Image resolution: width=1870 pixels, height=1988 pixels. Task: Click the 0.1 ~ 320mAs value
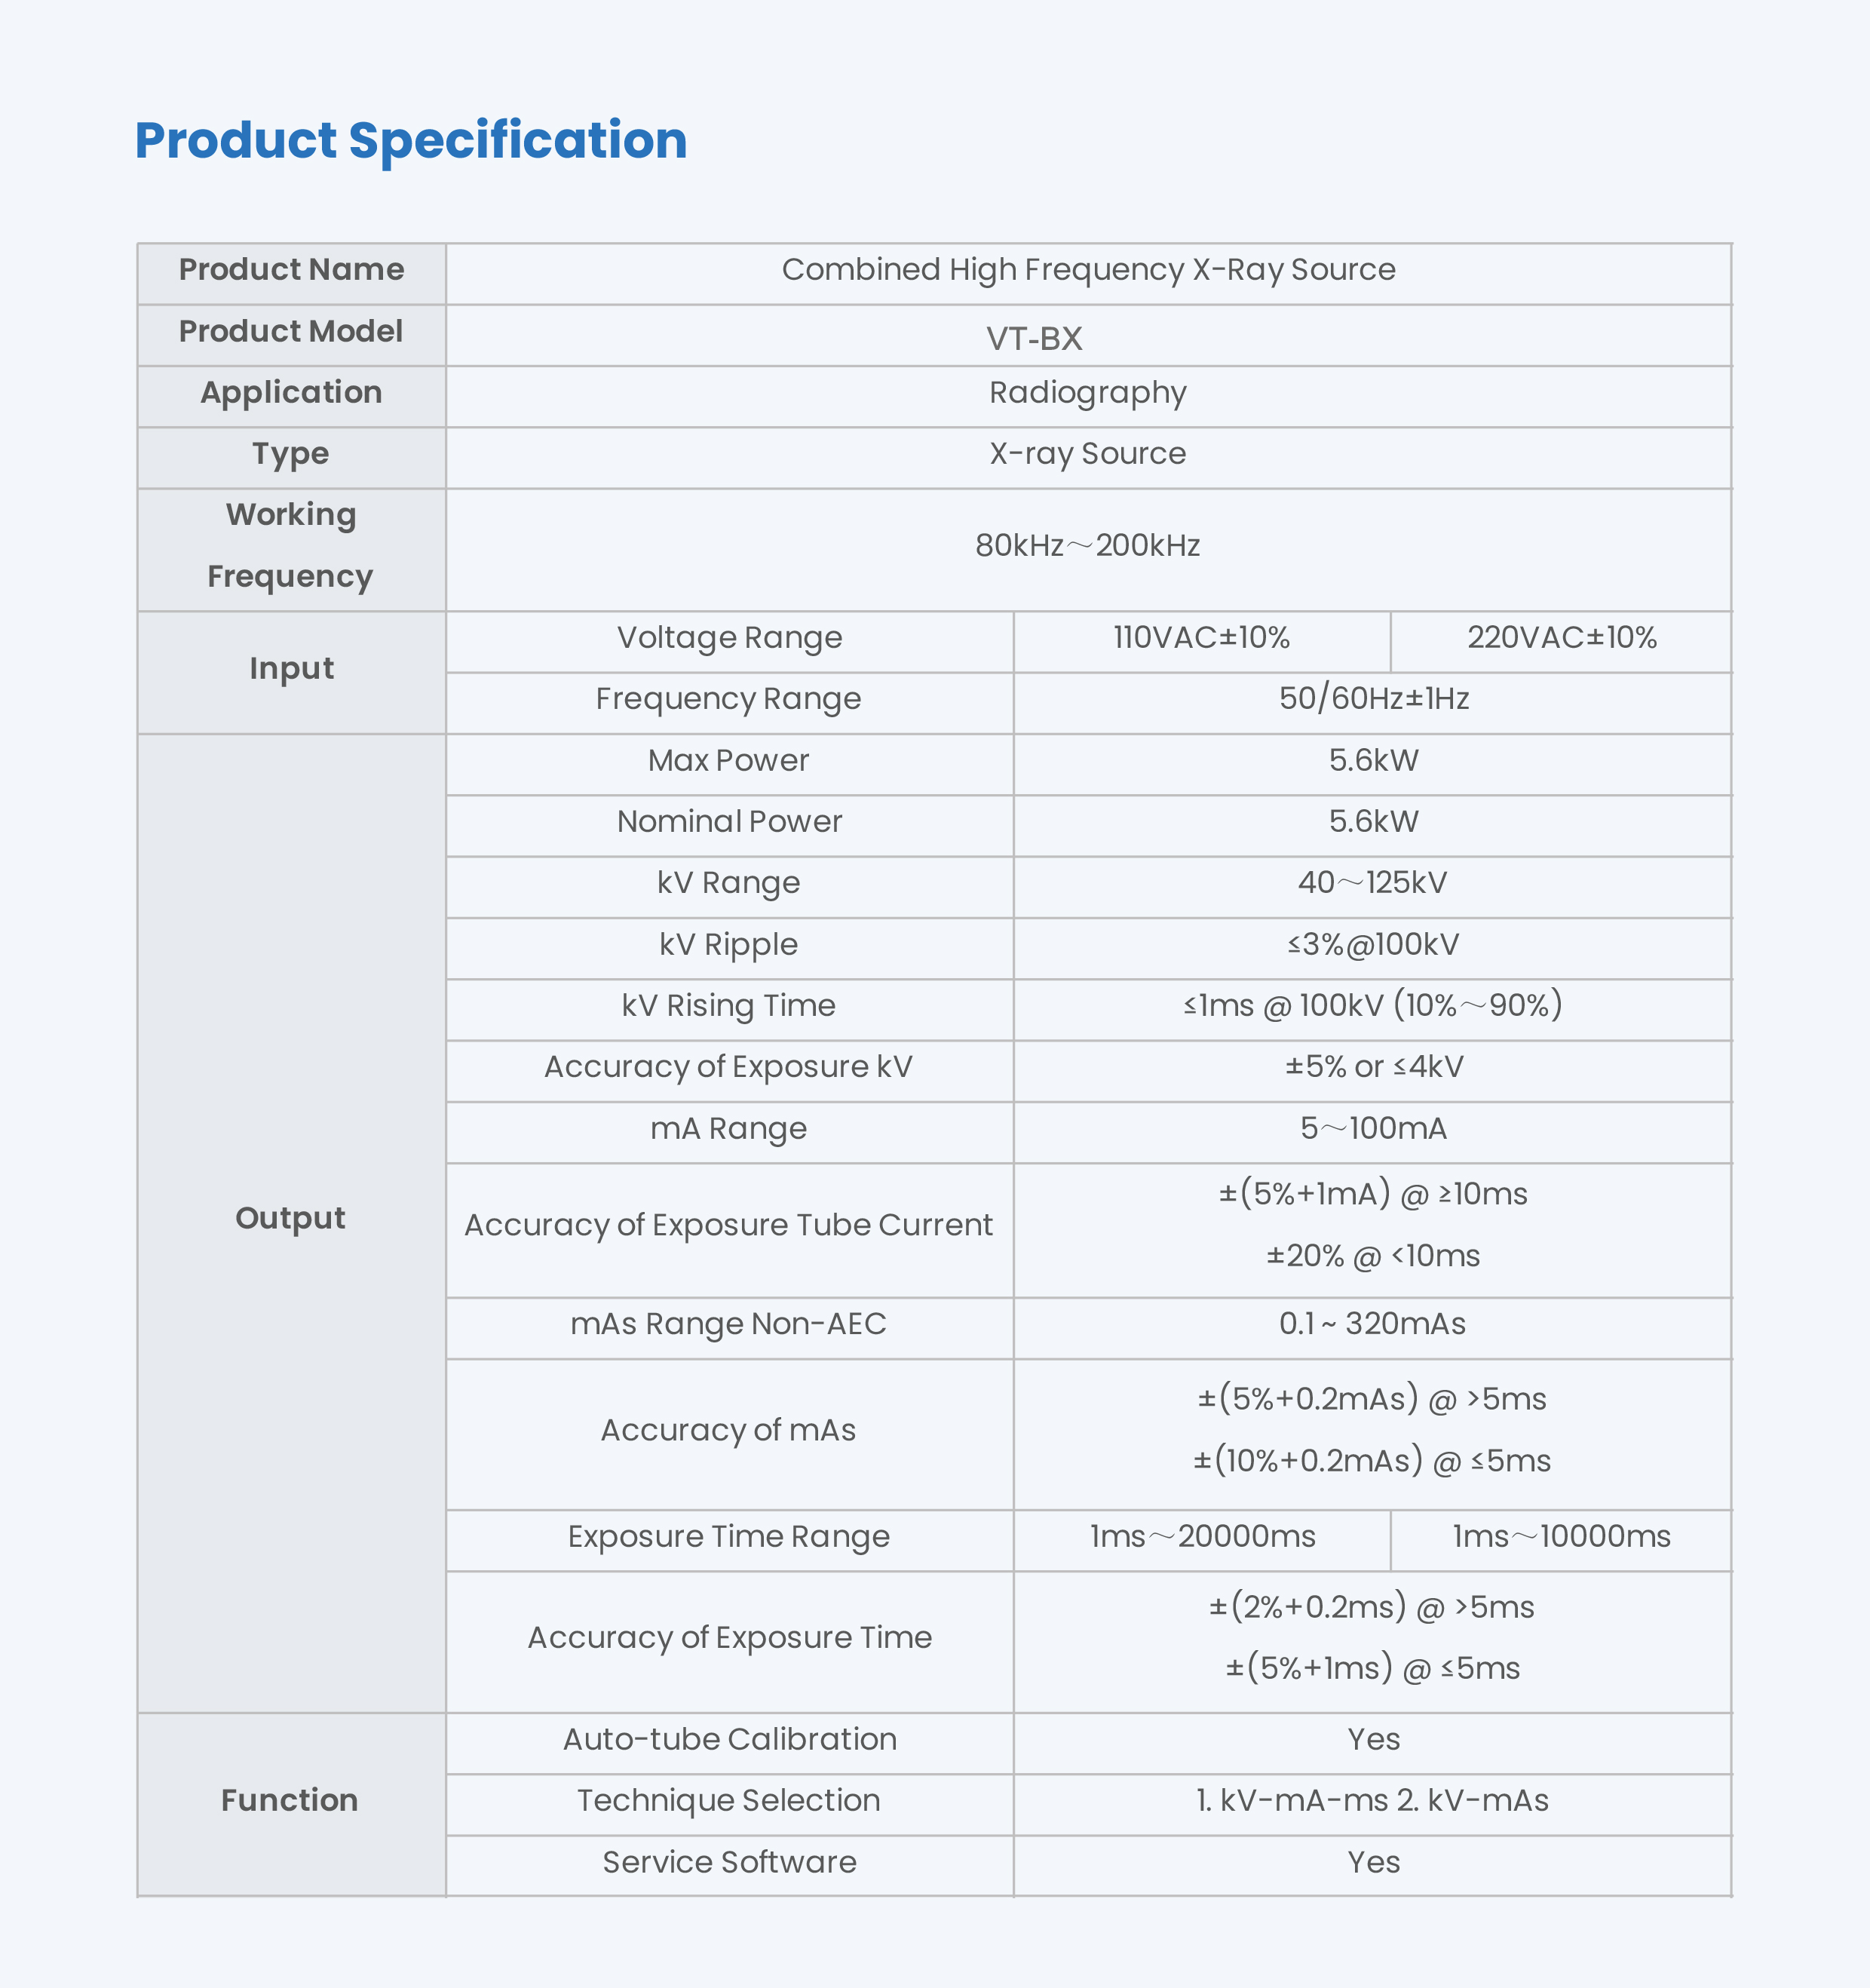[x=1373, y=1324]
